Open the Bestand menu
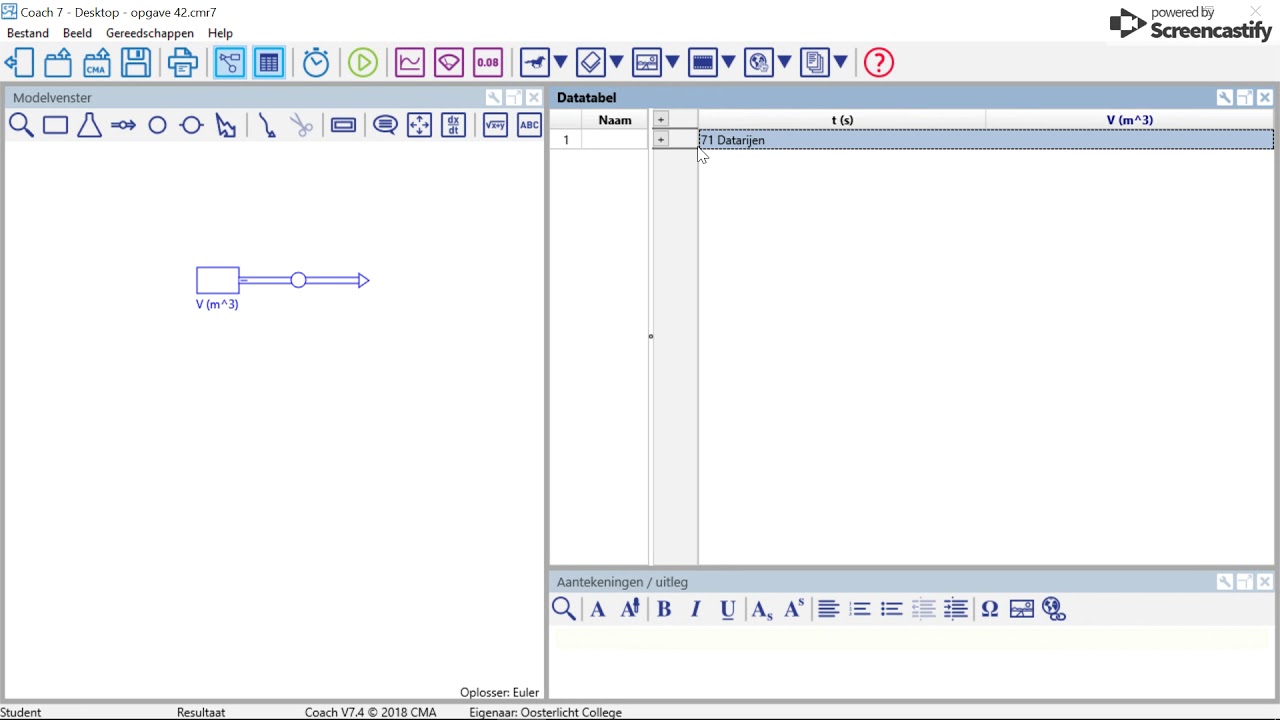The width and height of the screenshot is (1280, 720). [28, 33]
